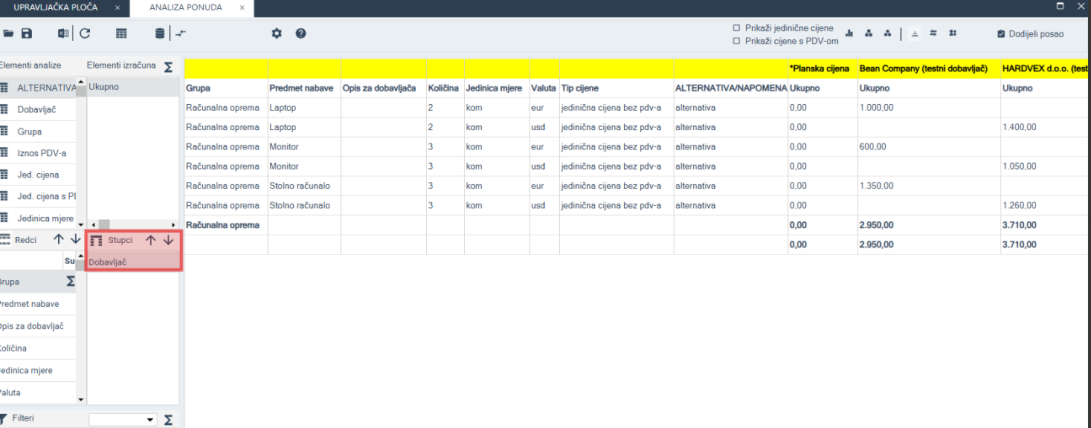Open help question mark icon

click(300, 33)
